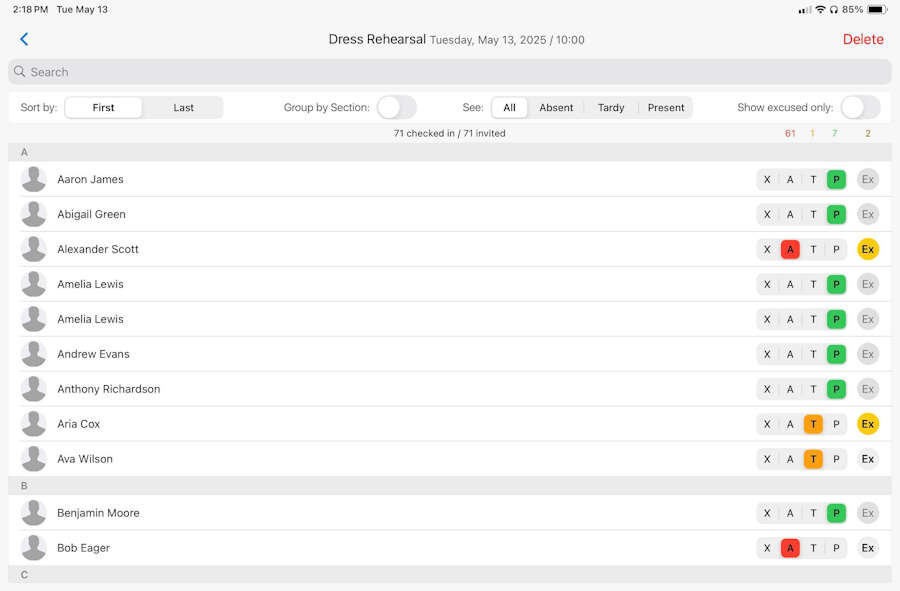Enable Show excused only switch
900x591 pixels.
coord(860,107)
